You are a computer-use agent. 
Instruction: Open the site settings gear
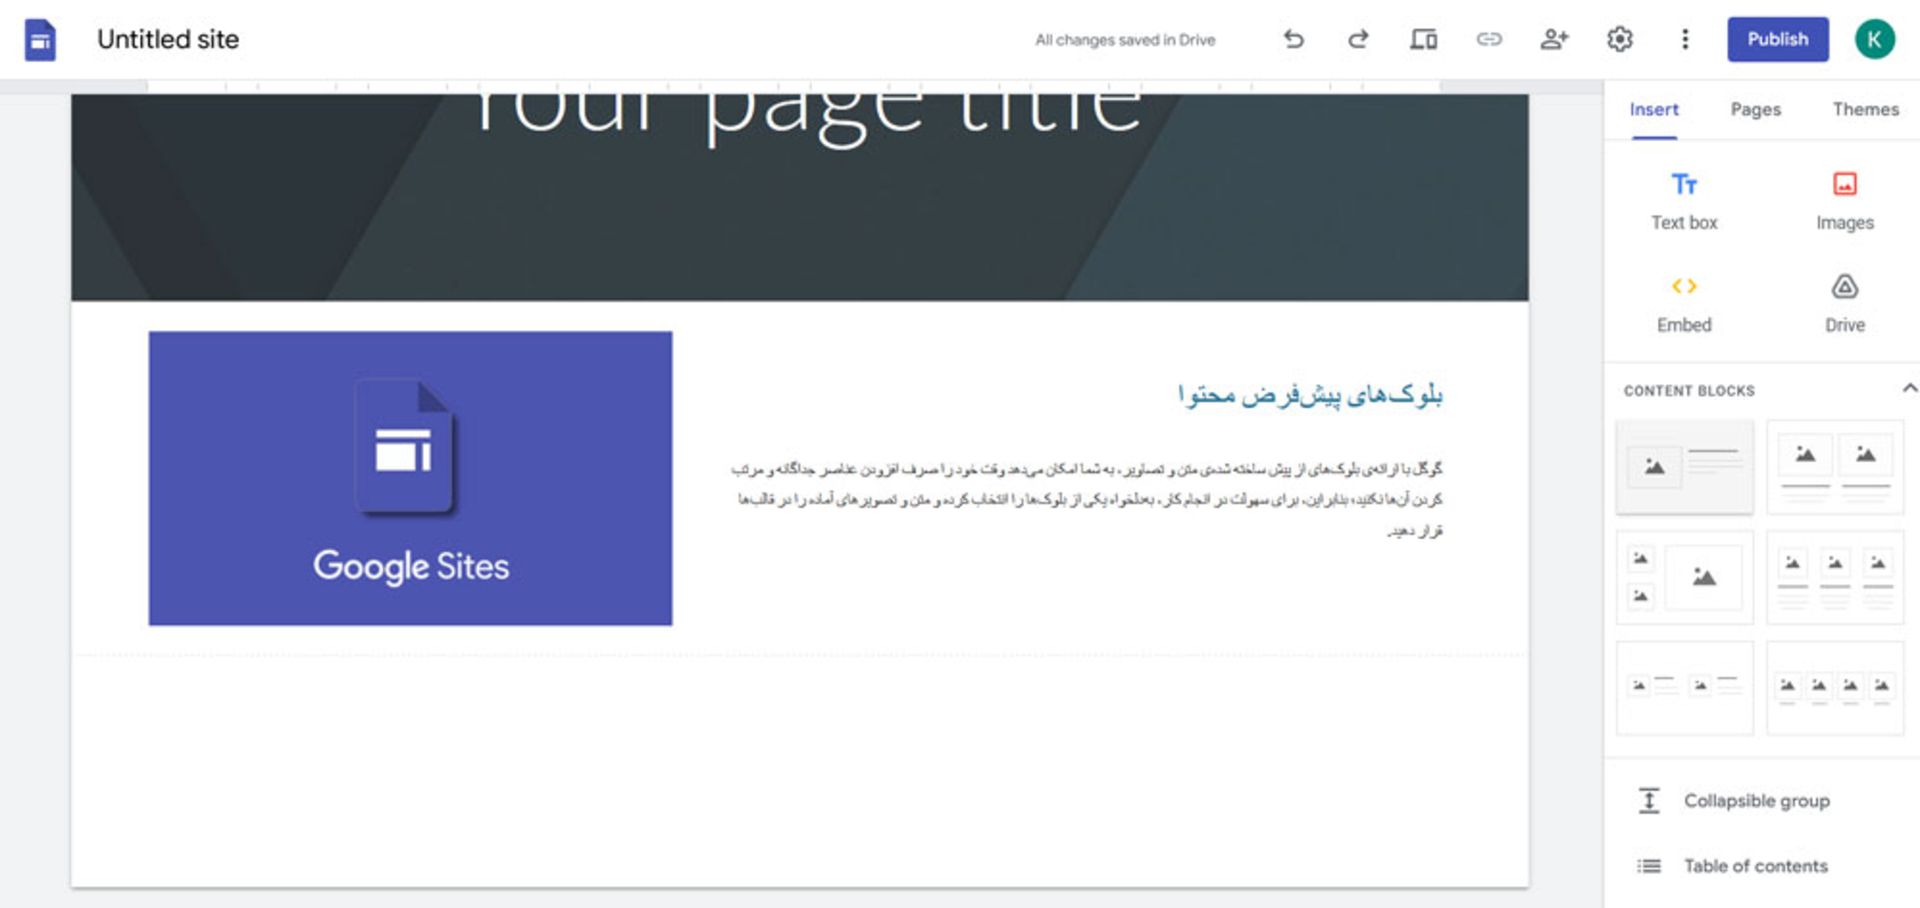1620,39
